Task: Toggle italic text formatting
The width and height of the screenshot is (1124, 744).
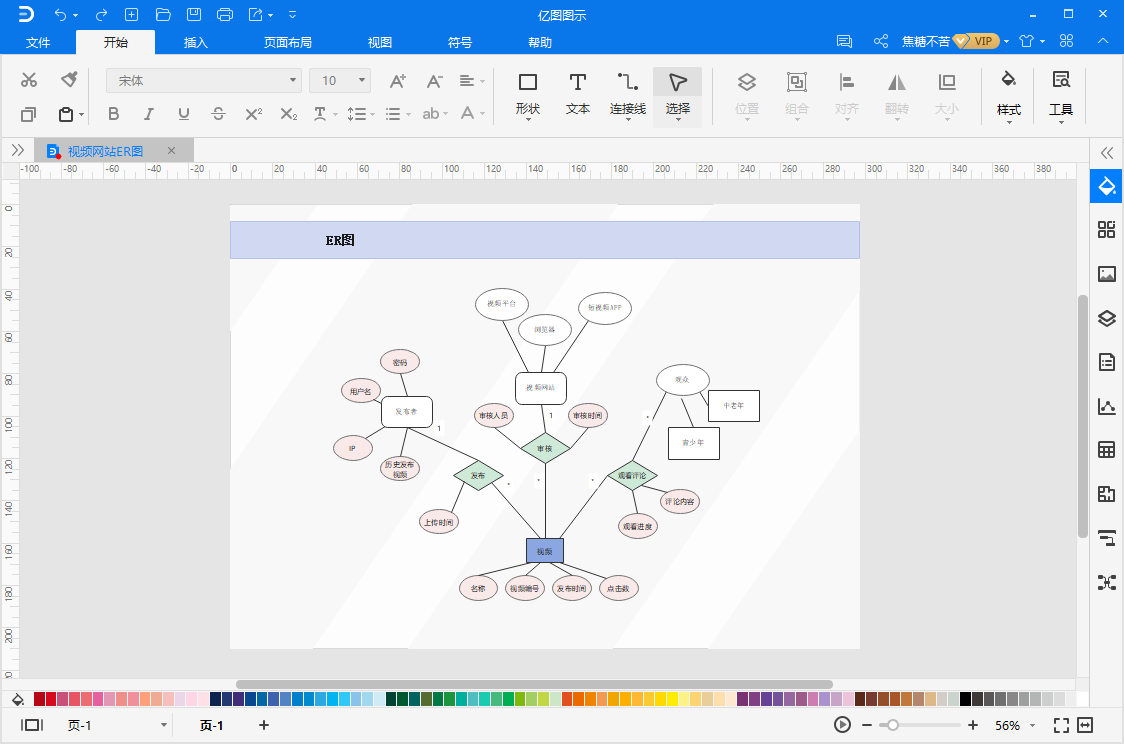Action: point(149,114)
